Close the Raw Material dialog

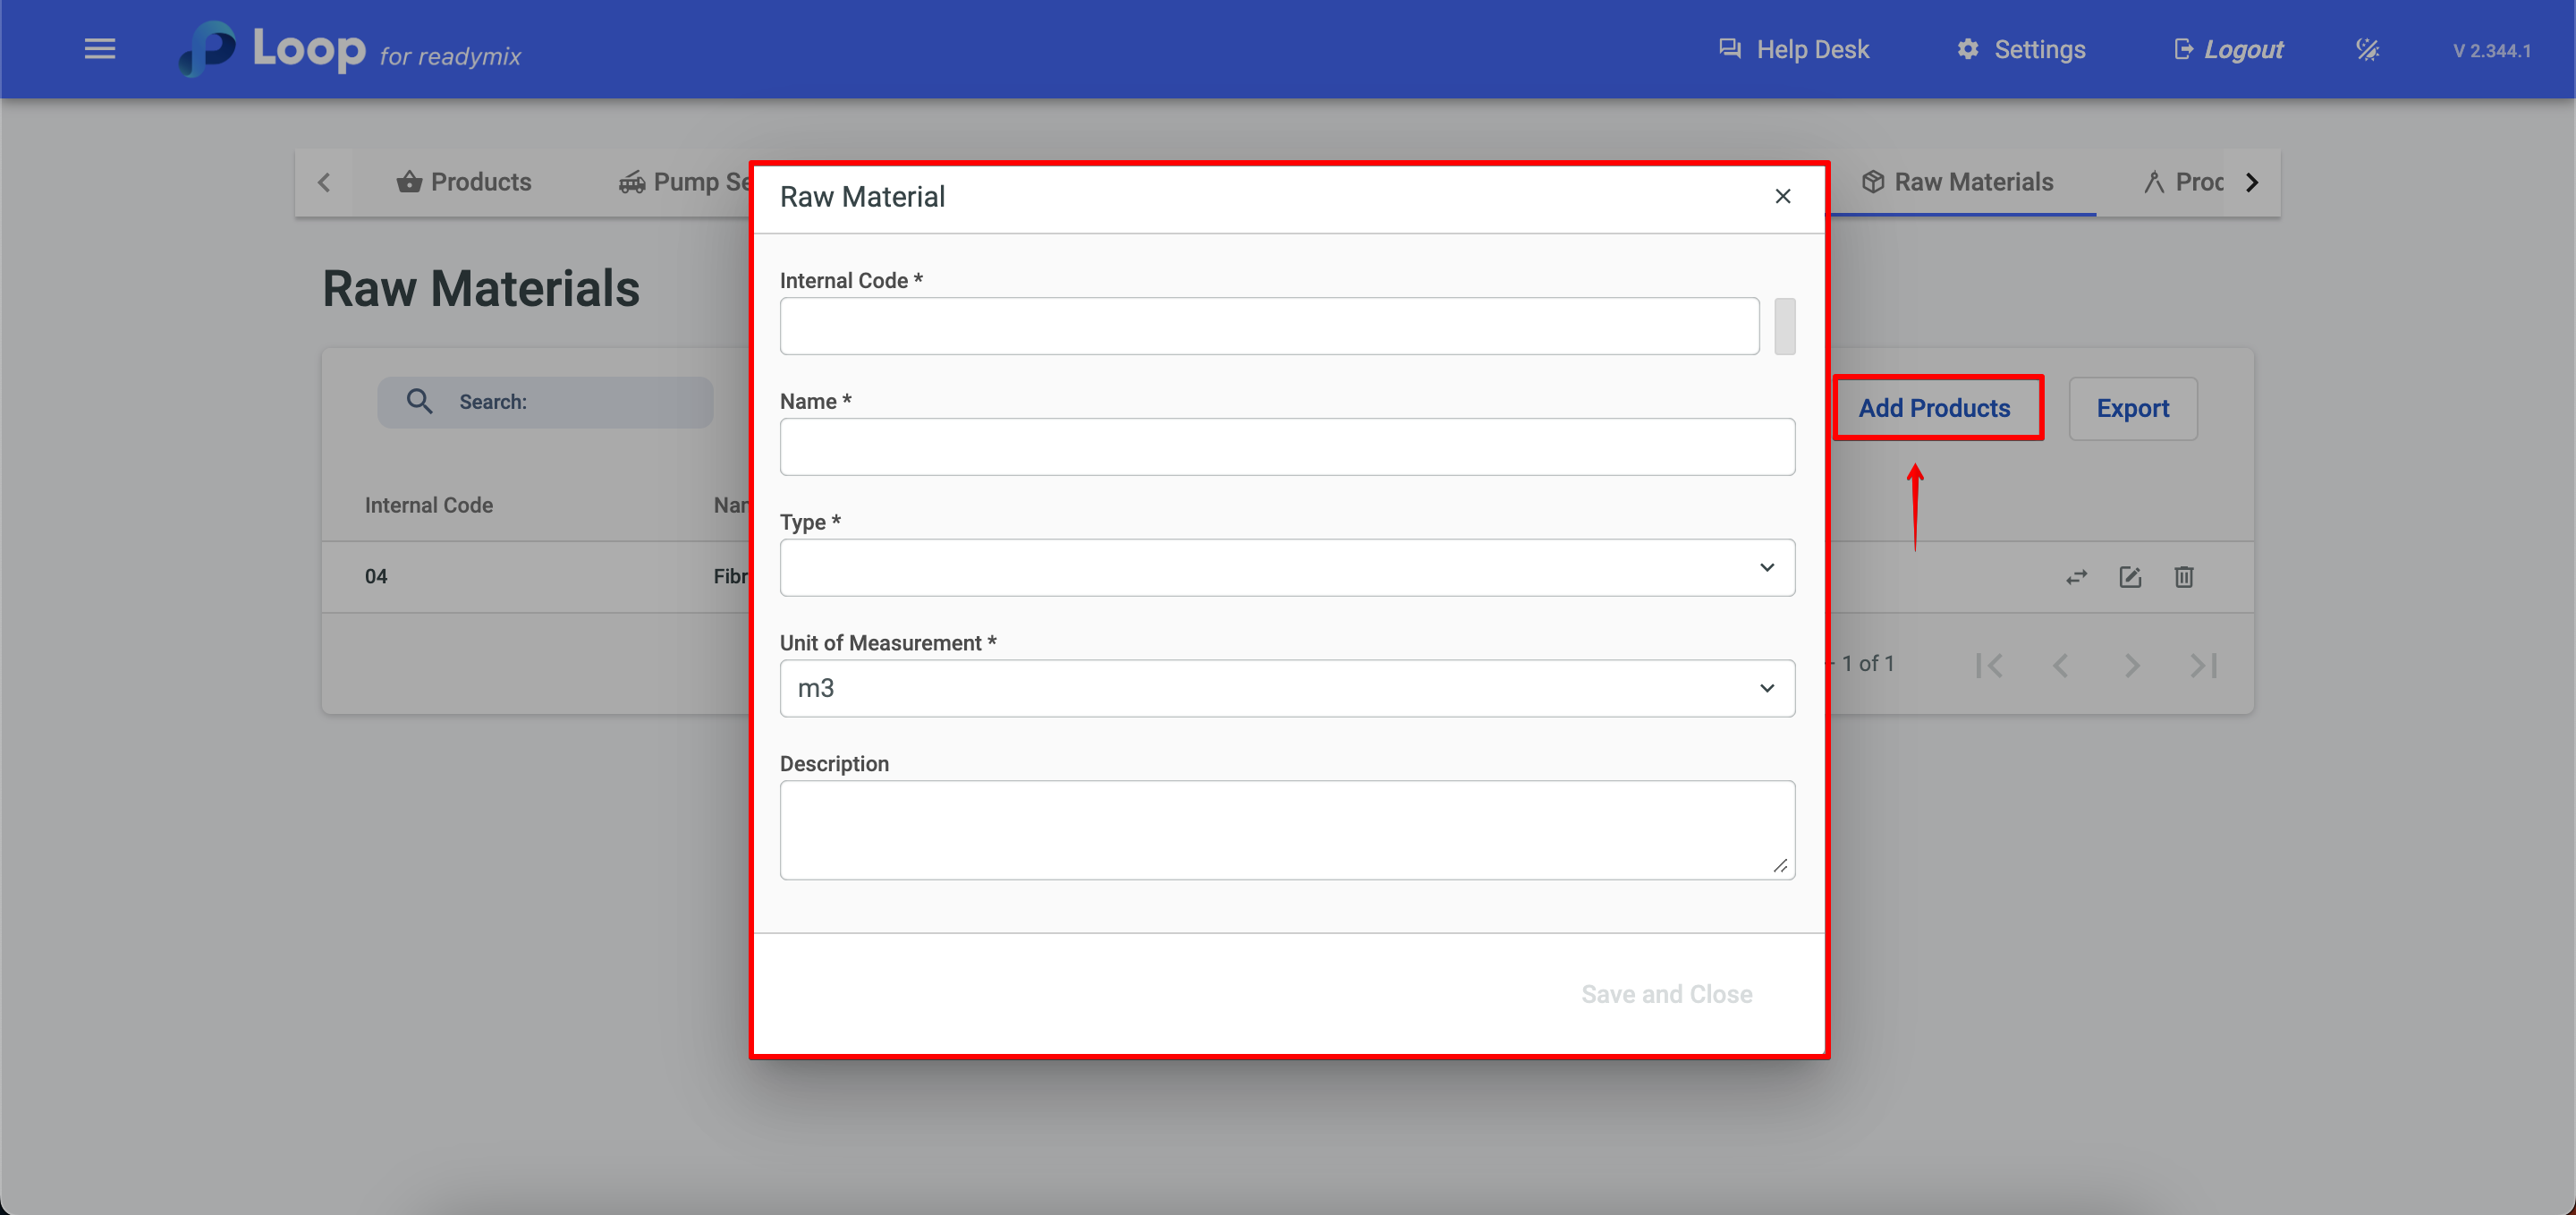tap(1782, 196)
